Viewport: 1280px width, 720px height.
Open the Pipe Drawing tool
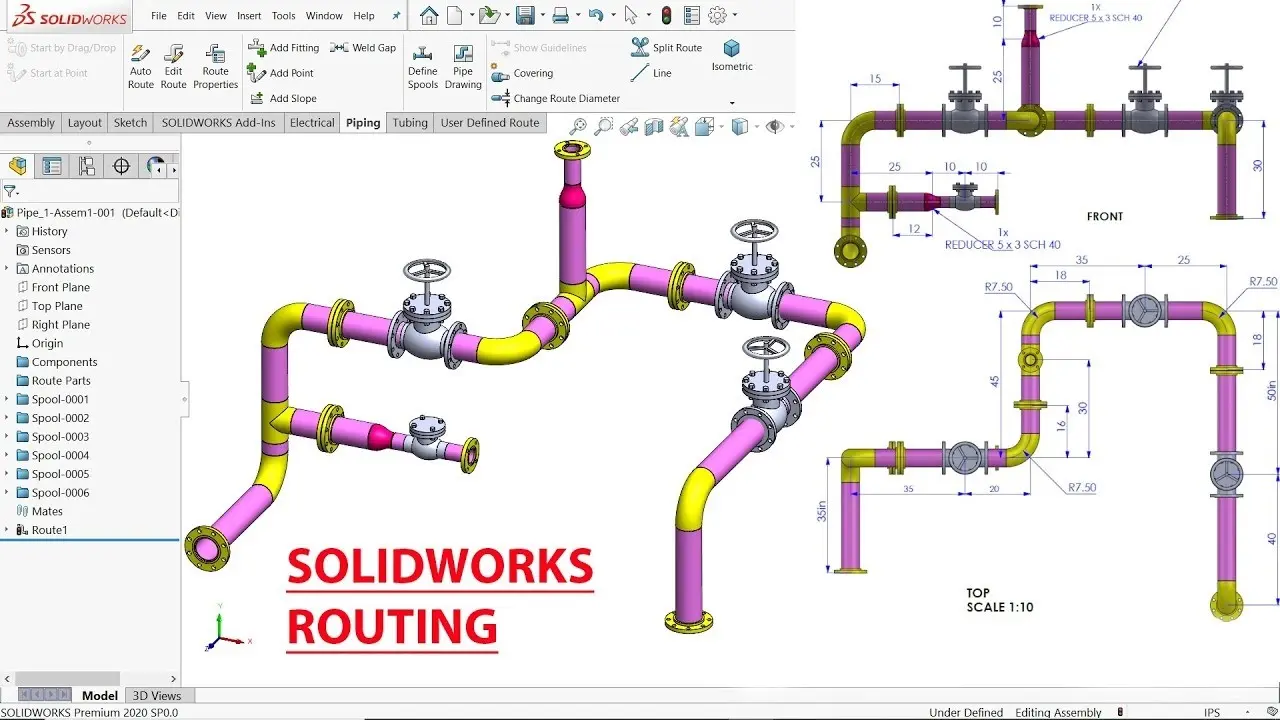tap(463, 66)
